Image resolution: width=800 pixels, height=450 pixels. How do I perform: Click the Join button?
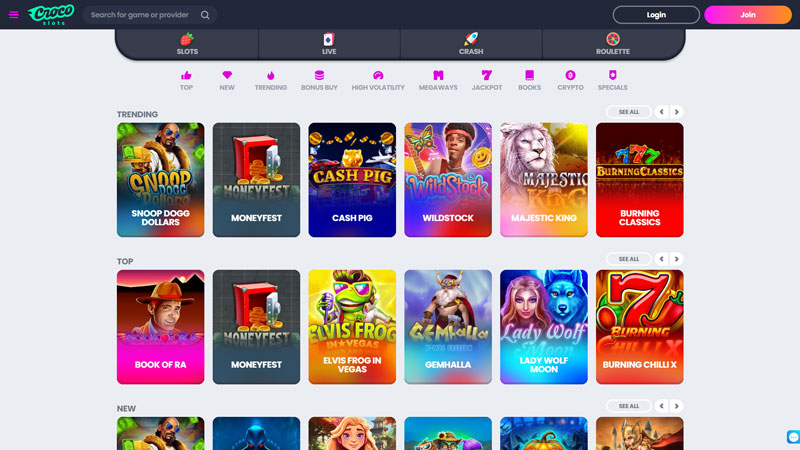coord(748,15)
